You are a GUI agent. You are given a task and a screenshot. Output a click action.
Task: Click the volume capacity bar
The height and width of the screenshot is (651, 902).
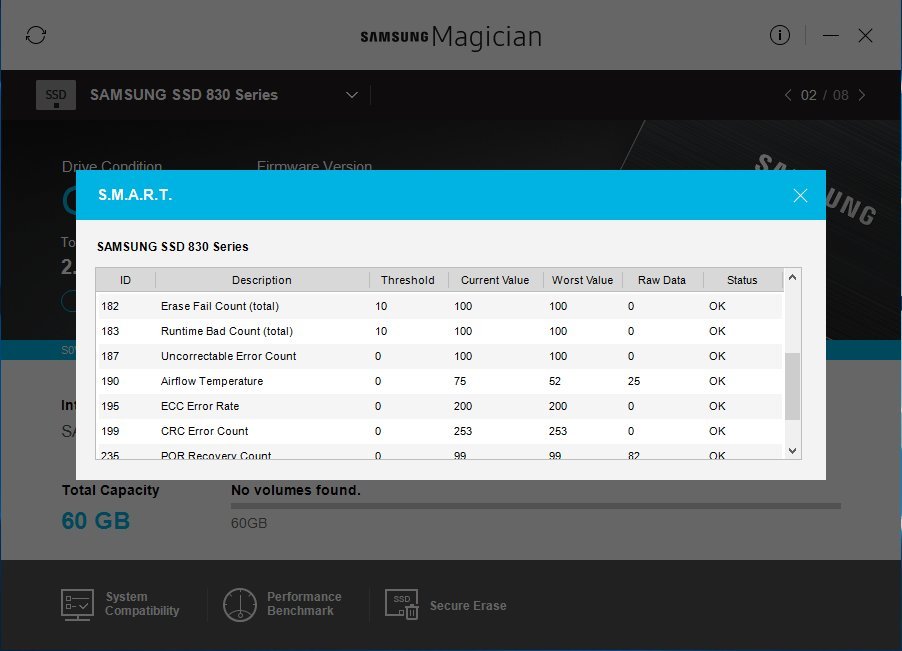(536, 506)
